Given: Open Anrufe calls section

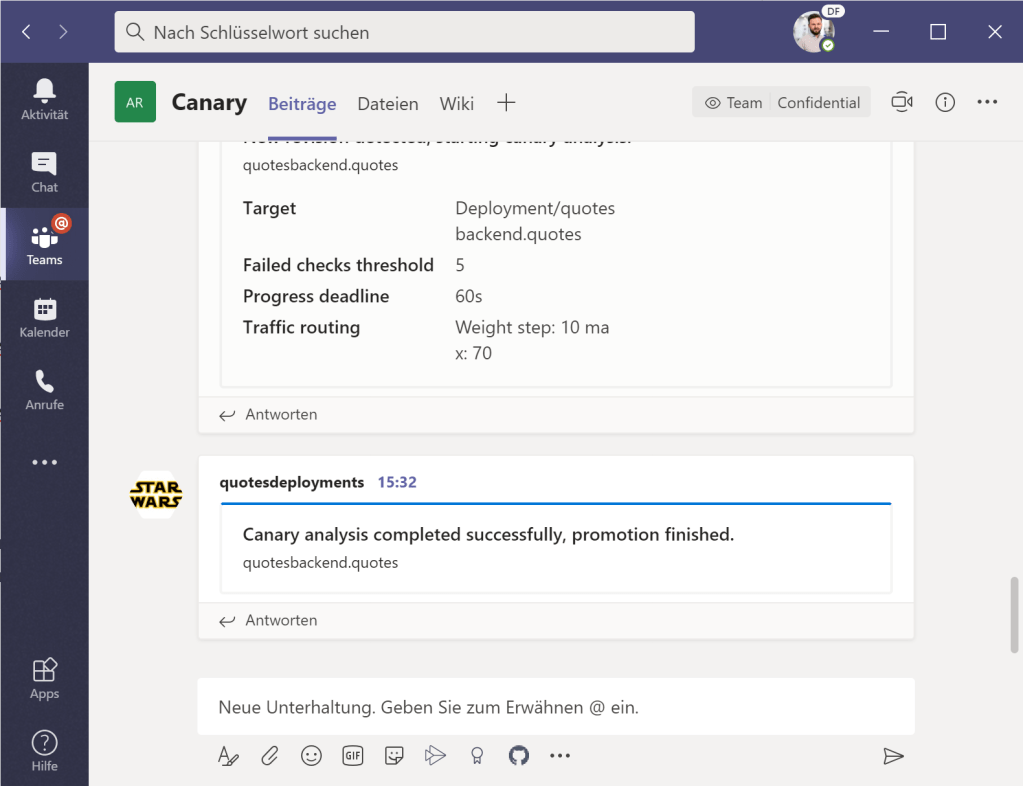Looking at the screenshot, I should point(44,390).
